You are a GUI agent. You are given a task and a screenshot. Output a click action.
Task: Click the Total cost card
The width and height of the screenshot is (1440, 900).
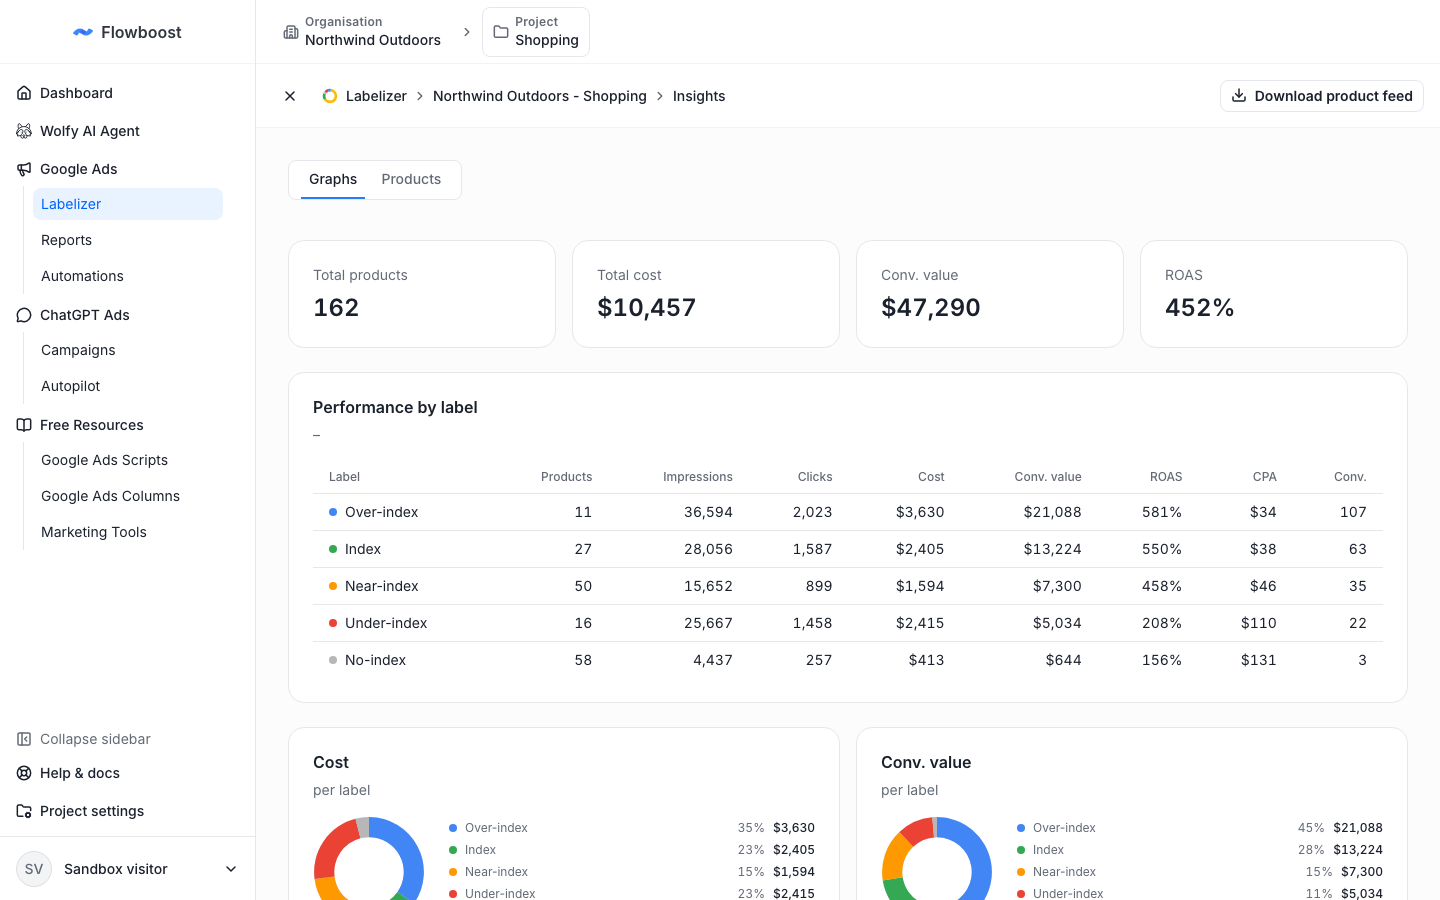click(x=706, y=294)
